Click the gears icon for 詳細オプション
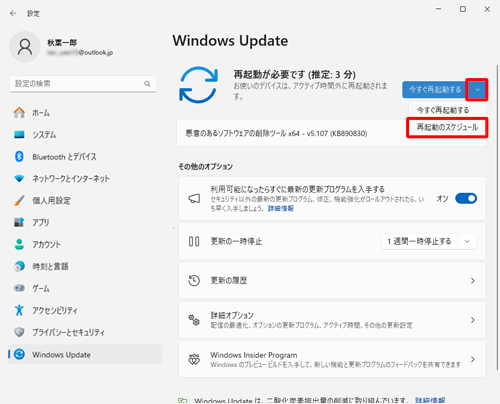This screenshot has width=500, height=404. tap(194, 320)
